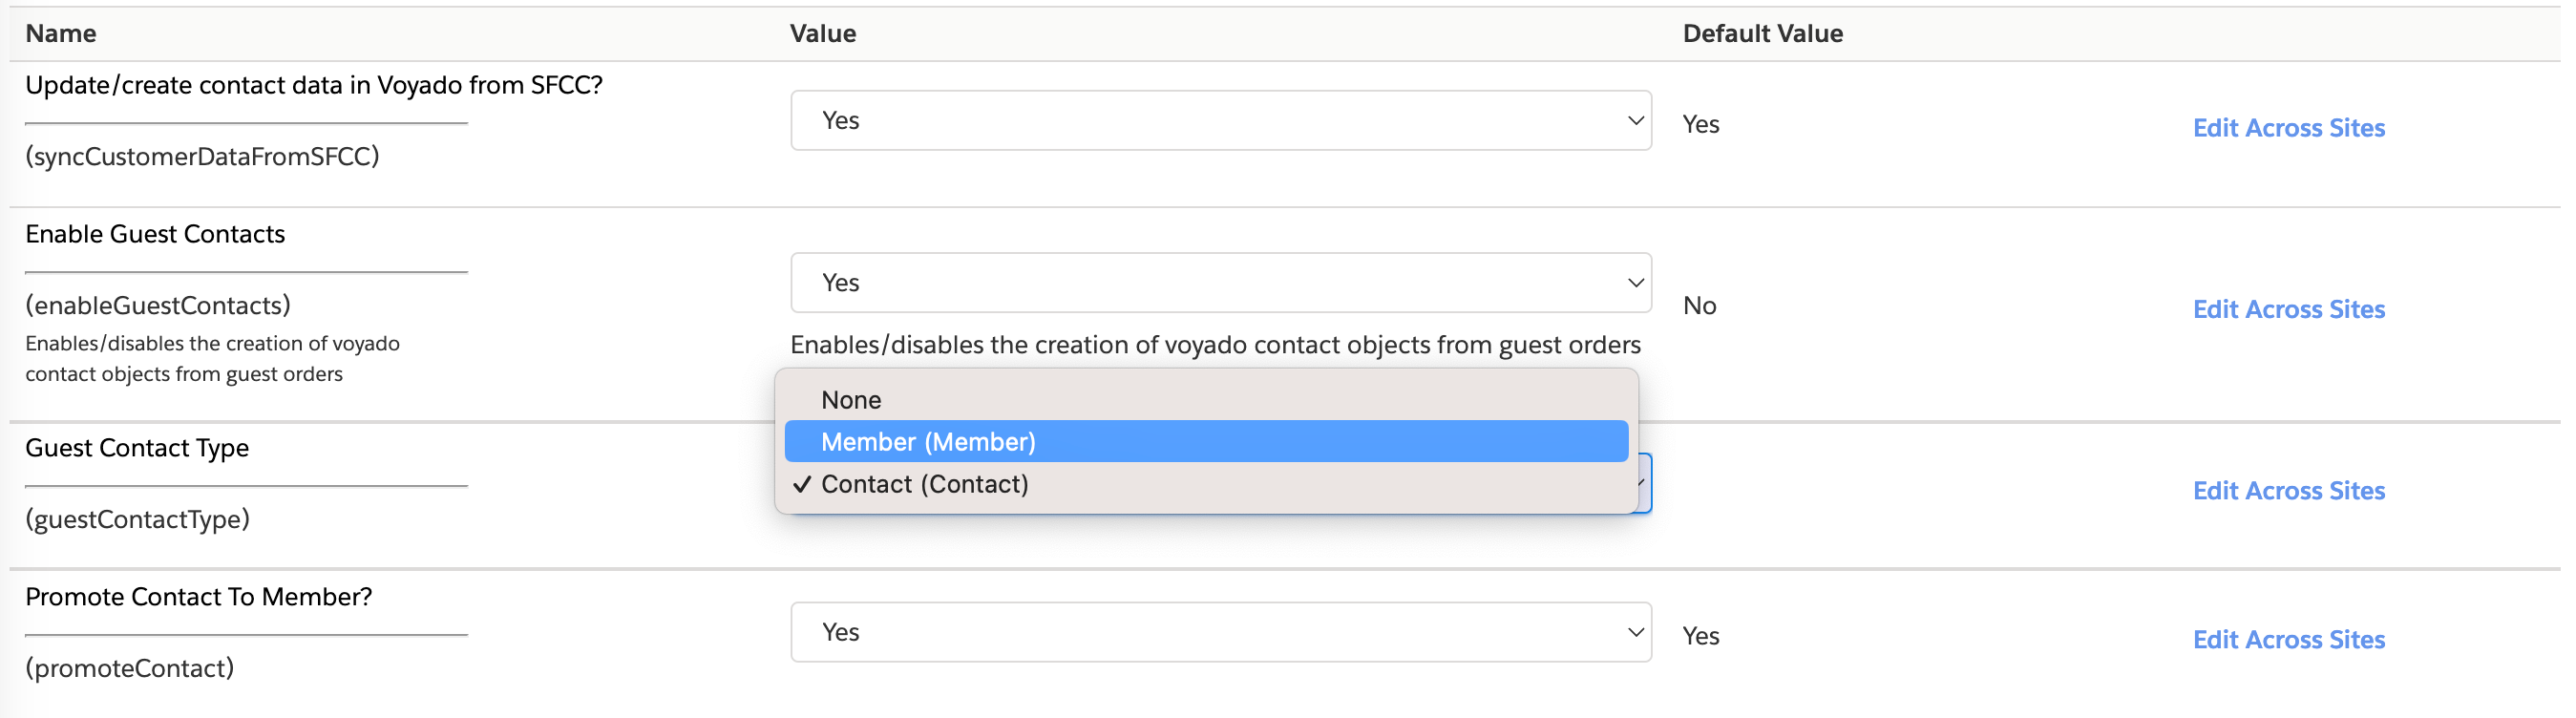This screenshot has height=718, width=2576.
Task: Edit promoteContact across sites
Action: point(2289,639)
